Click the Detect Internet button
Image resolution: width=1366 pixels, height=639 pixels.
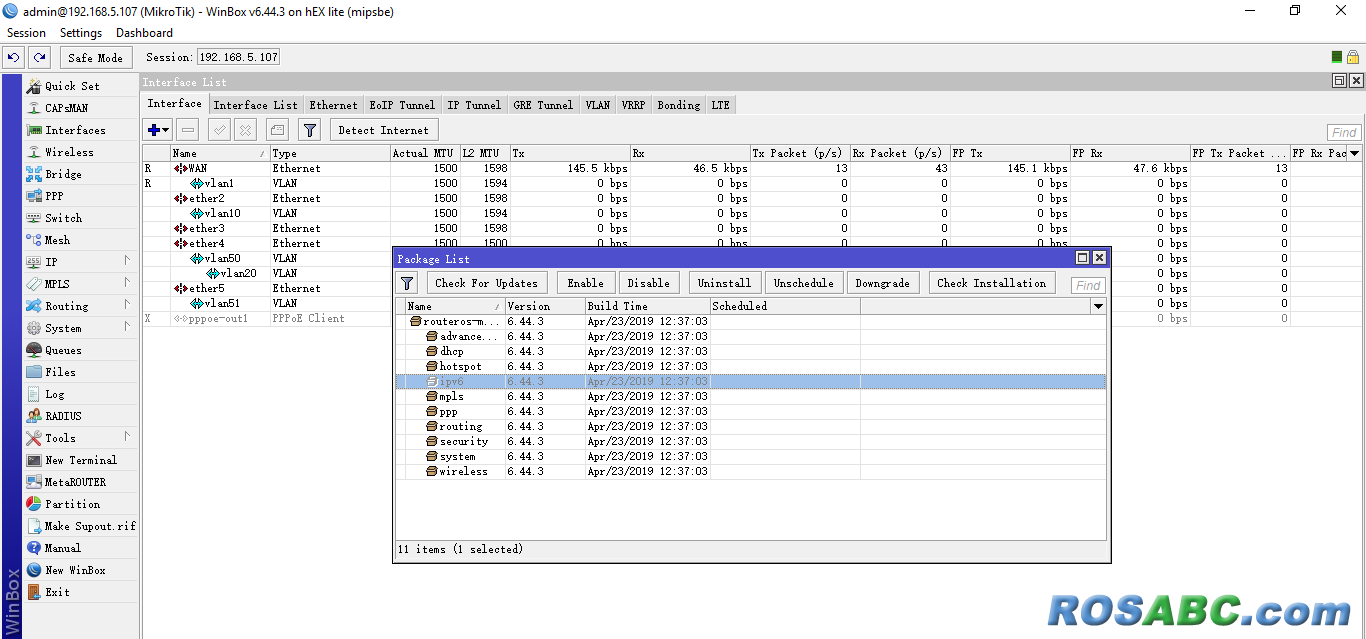click(384, 130)
